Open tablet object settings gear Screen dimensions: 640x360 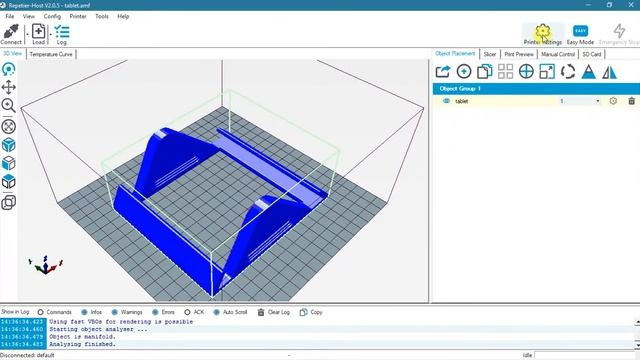(x=613, y=101)
